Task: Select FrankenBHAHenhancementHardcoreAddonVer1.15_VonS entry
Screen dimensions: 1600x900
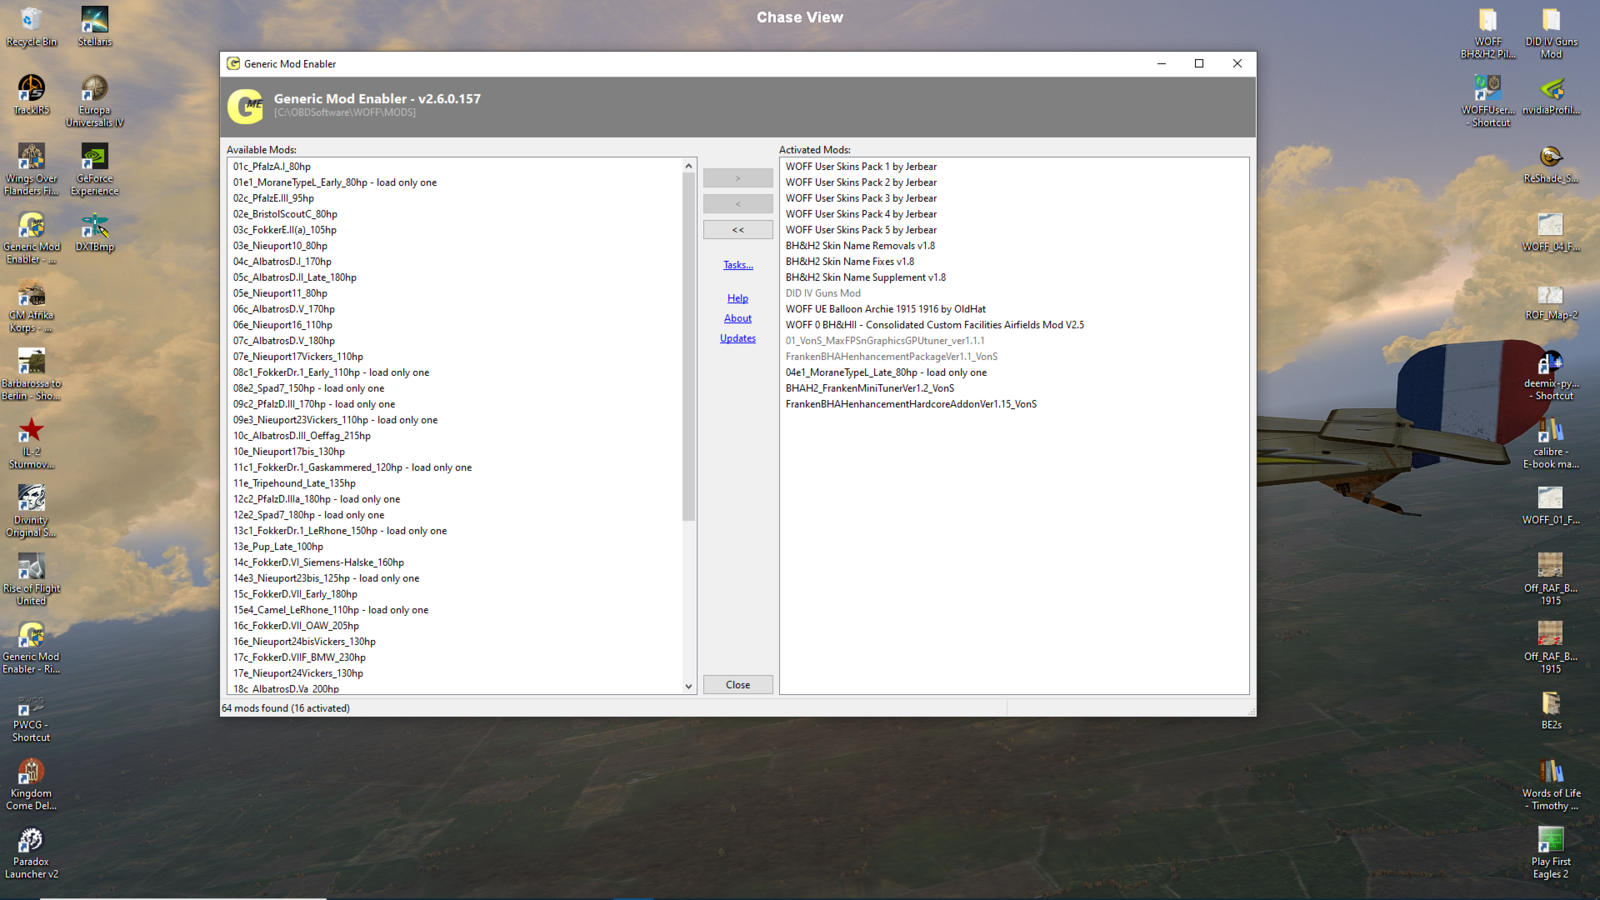Action: (x=911, y=405)
